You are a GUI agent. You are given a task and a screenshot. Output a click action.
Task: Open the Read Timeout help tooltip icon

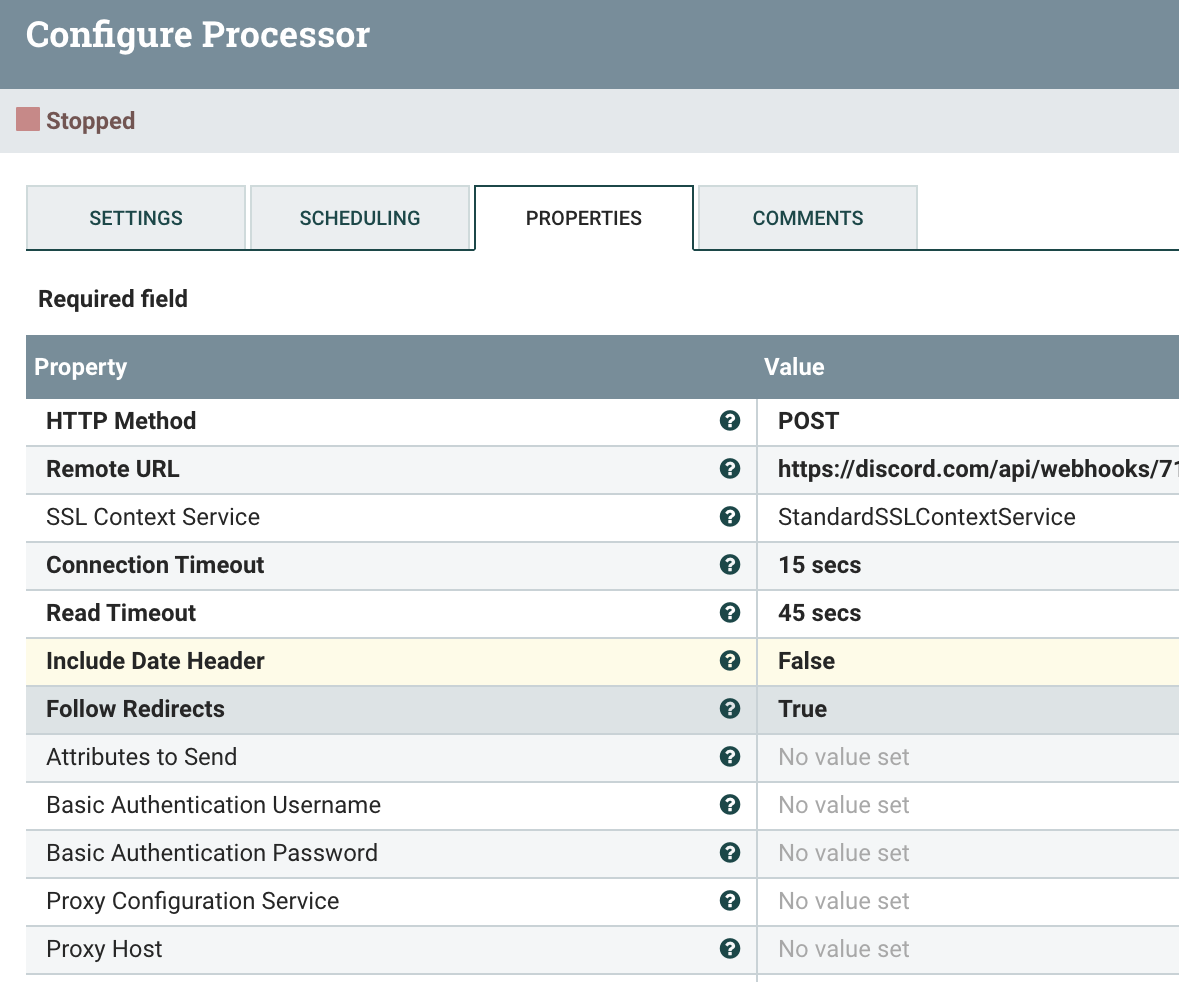click(730, 613)
